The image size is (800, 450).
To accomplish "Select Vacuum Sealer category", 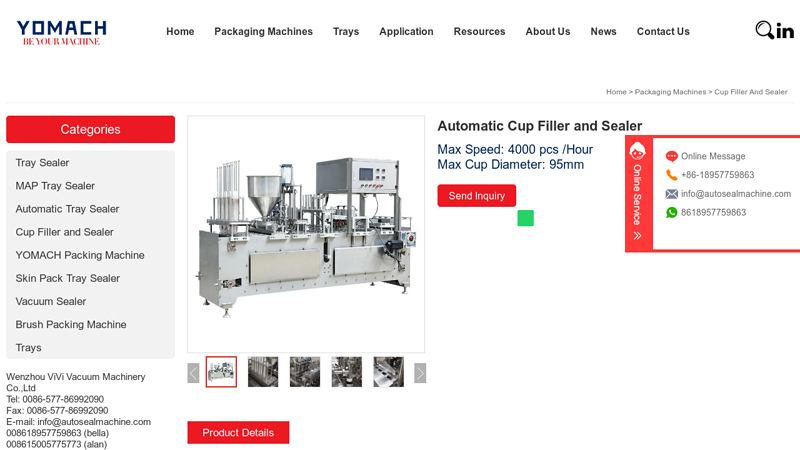I will pos(51,302).
